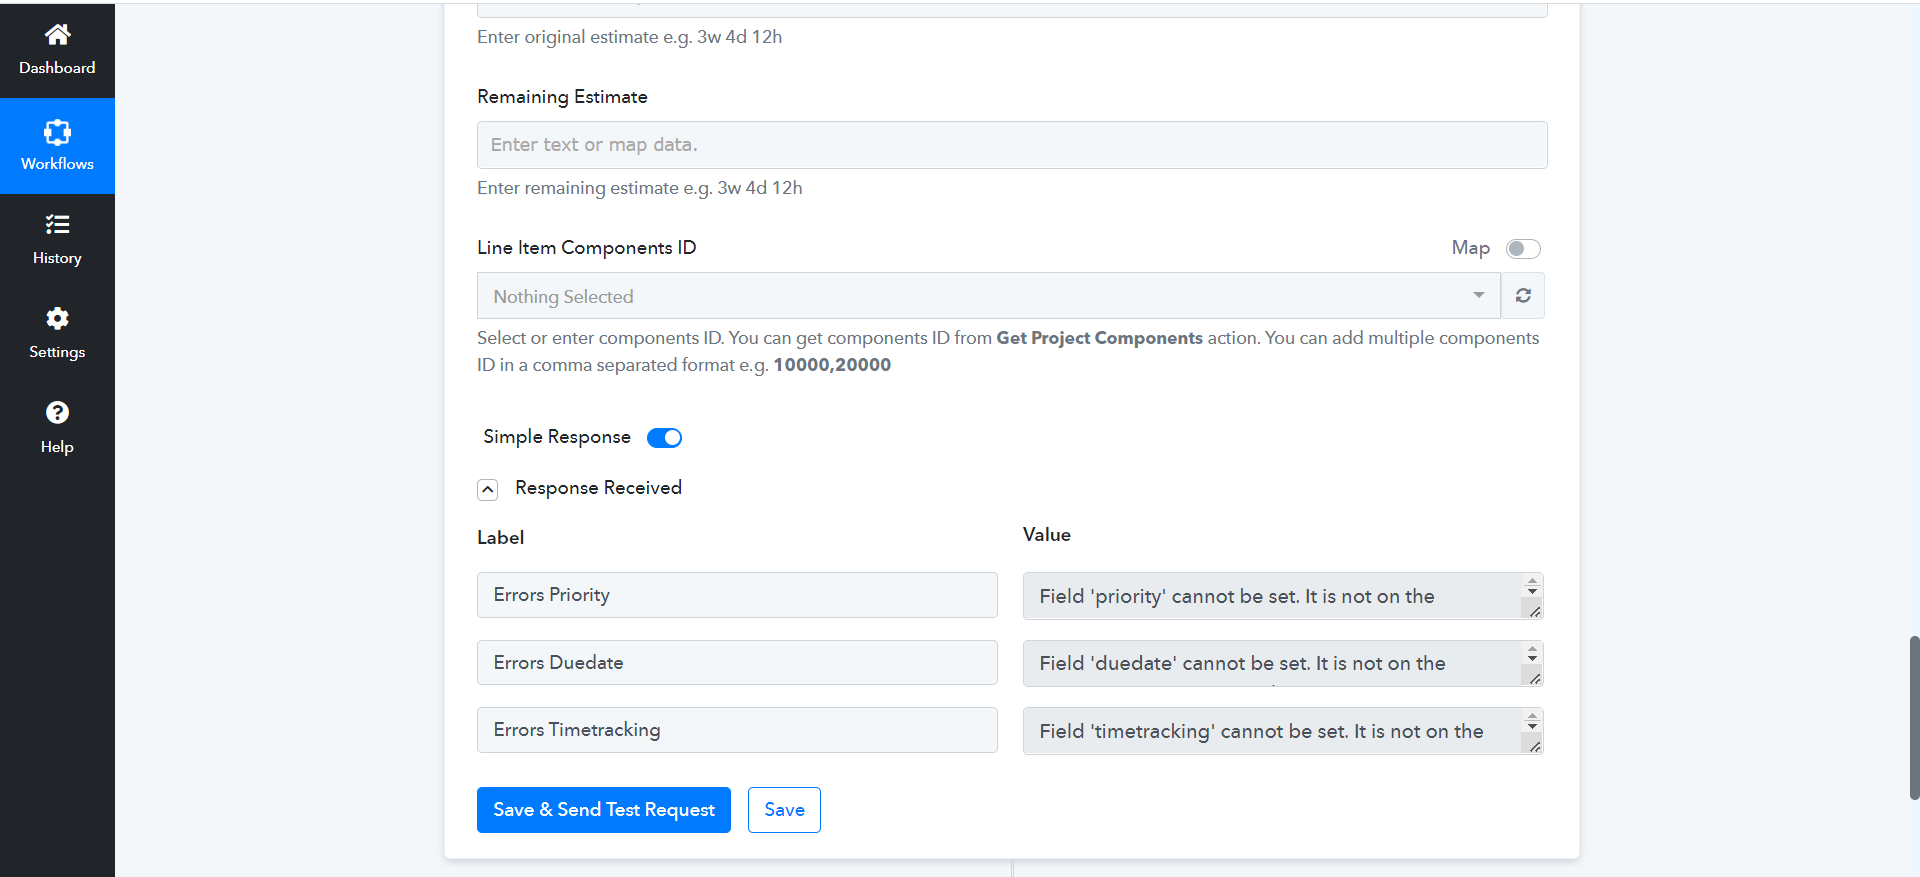Click 'Enter remaining estimate e.g. 3w 4d 12h' hint
The image size is (1920, 877).
point(640,188)
